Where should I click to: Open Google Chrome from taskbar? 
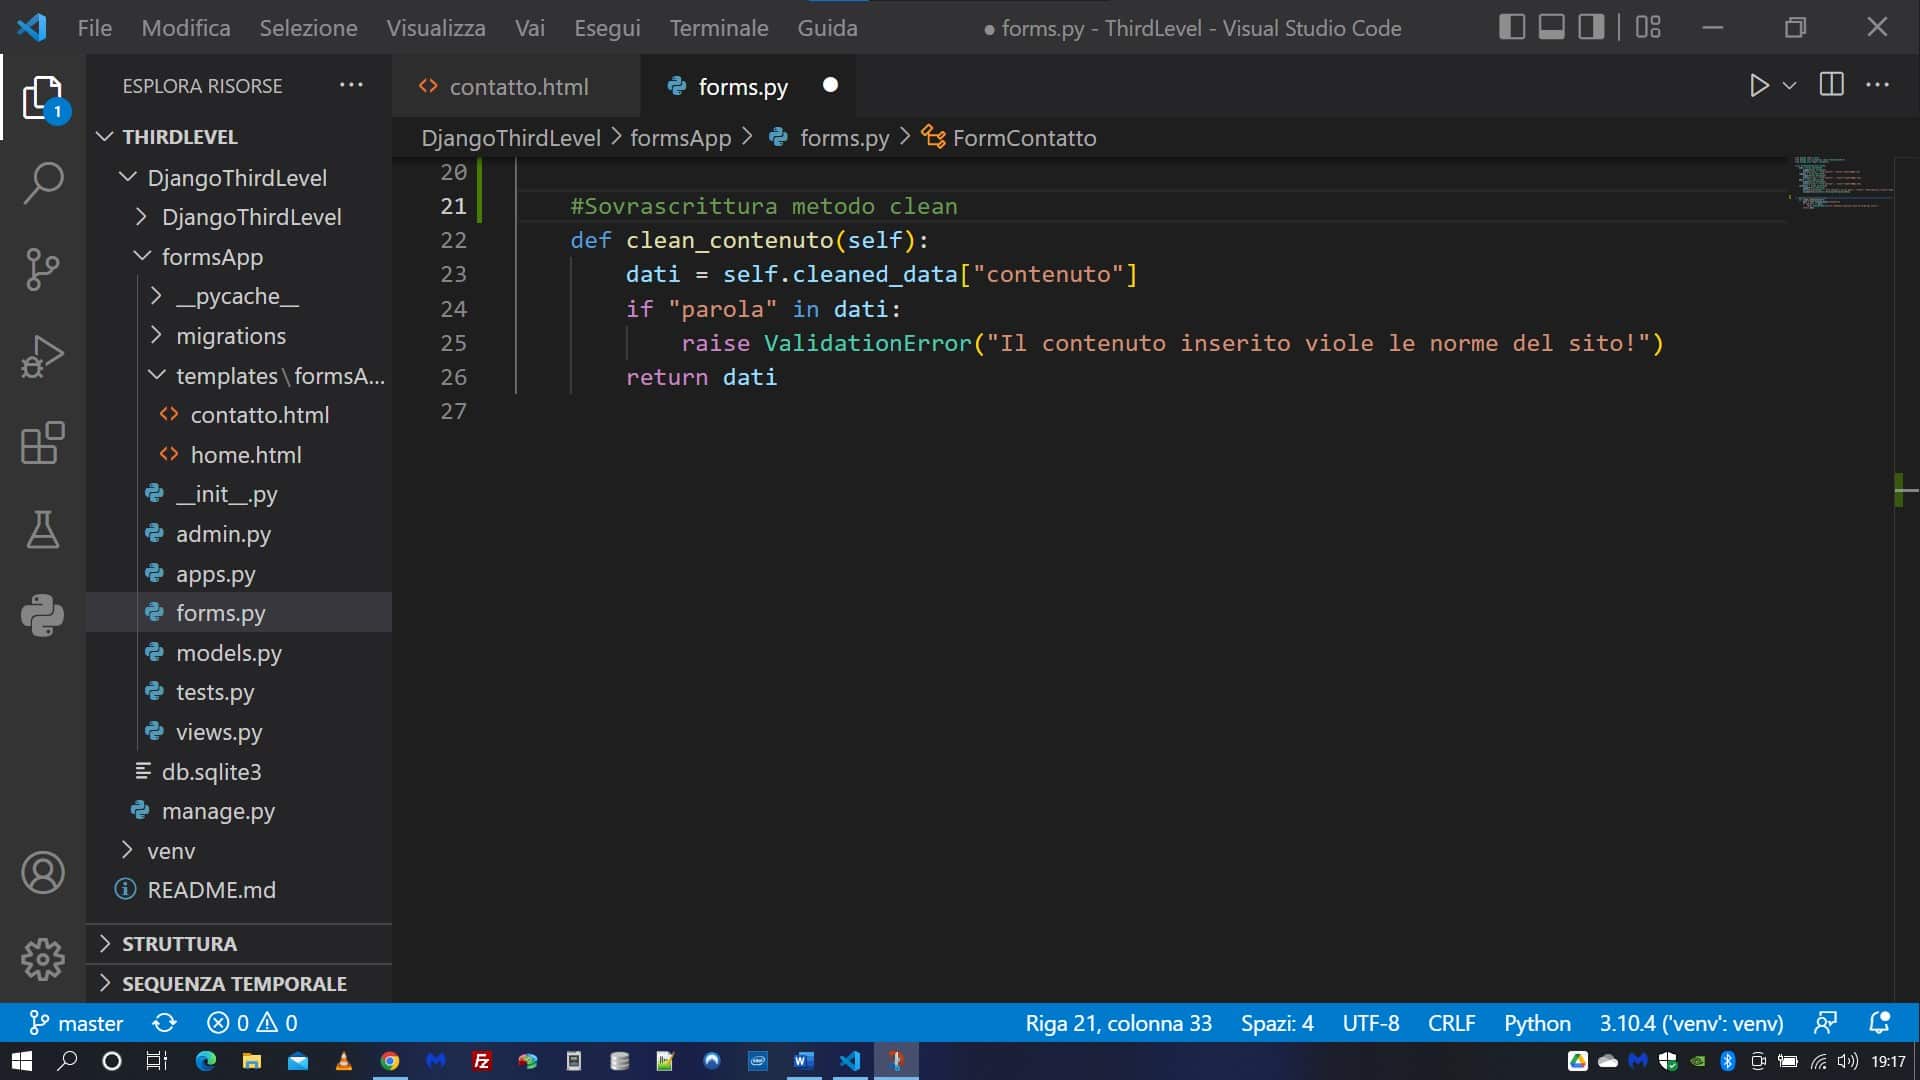(x=390, y=1061)
